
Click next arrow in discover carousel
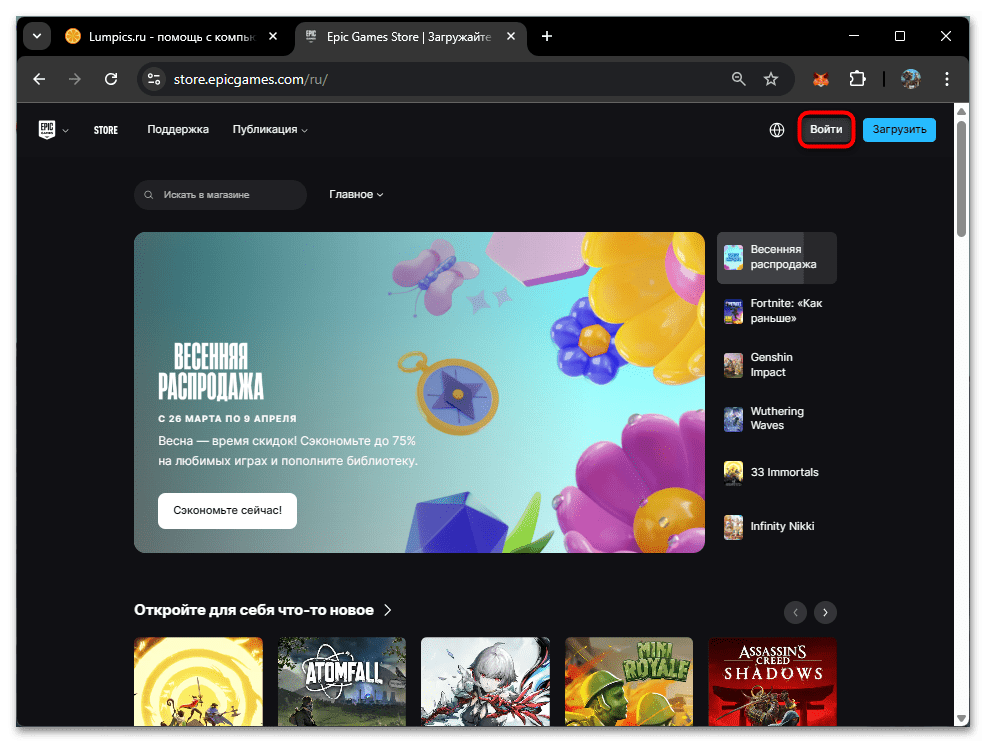click(825, 612)
